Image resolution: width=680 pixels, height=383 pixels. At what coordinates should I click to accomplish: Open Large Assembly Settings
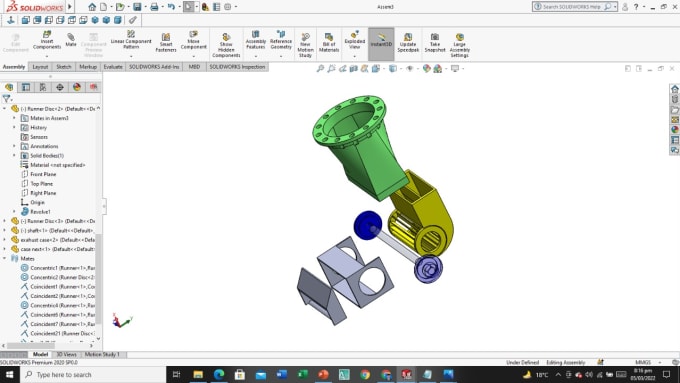tap(460, 45)
